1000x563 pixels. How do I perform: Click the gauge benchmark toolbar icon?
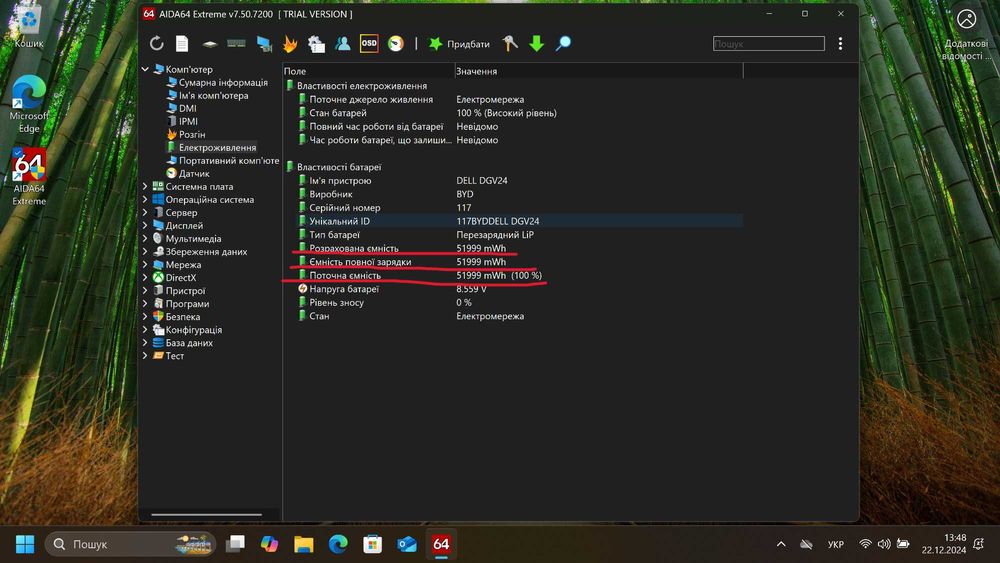pos(395,43)
